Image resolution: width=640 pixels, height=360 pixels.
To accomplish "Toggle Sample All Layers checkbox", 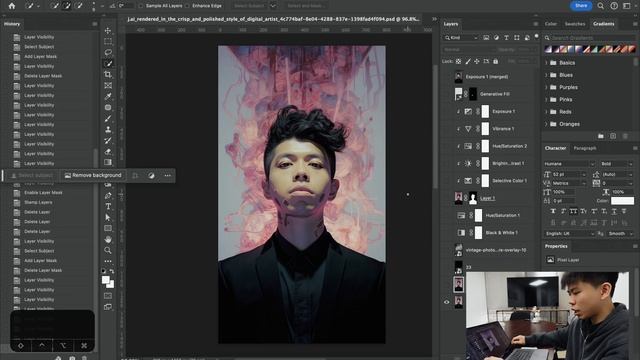I will pyautogui.click(x=141, y=6).
